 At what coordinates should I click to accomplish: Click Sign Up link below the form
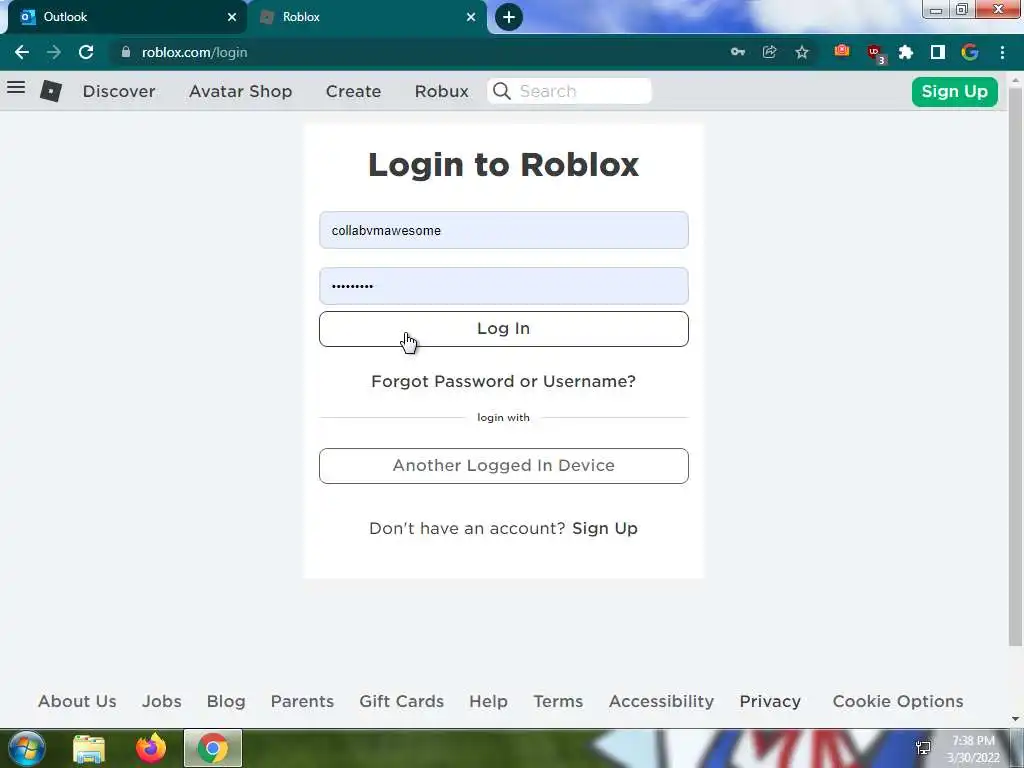tap(605, 528)
